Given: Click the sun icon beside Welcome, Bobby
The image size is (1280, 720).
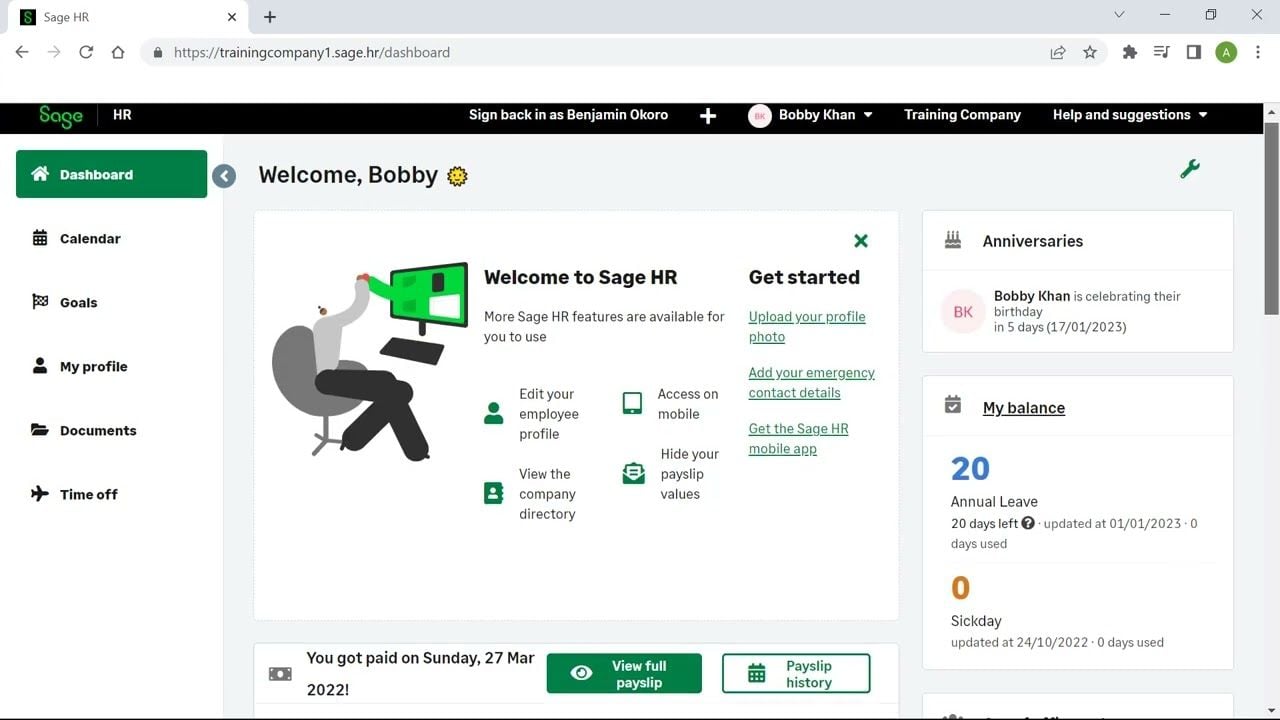Looking at the screenshot, I should (x=457, y=176).
